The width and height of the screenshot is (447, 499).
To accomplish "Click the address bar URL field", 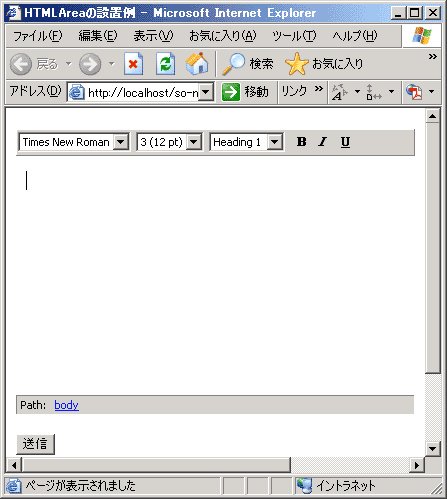I will (x=141, y=92).
